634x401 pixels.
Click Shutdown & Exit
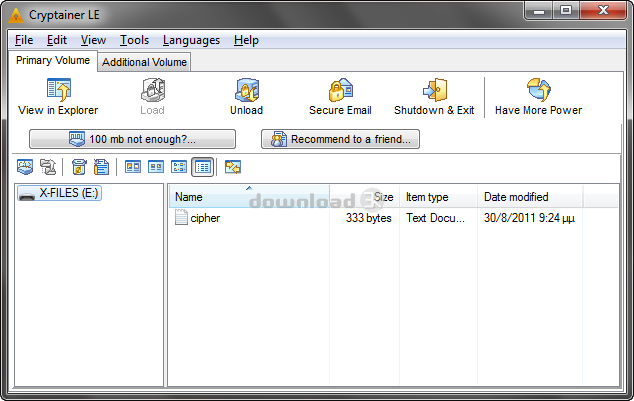point(434,97)
